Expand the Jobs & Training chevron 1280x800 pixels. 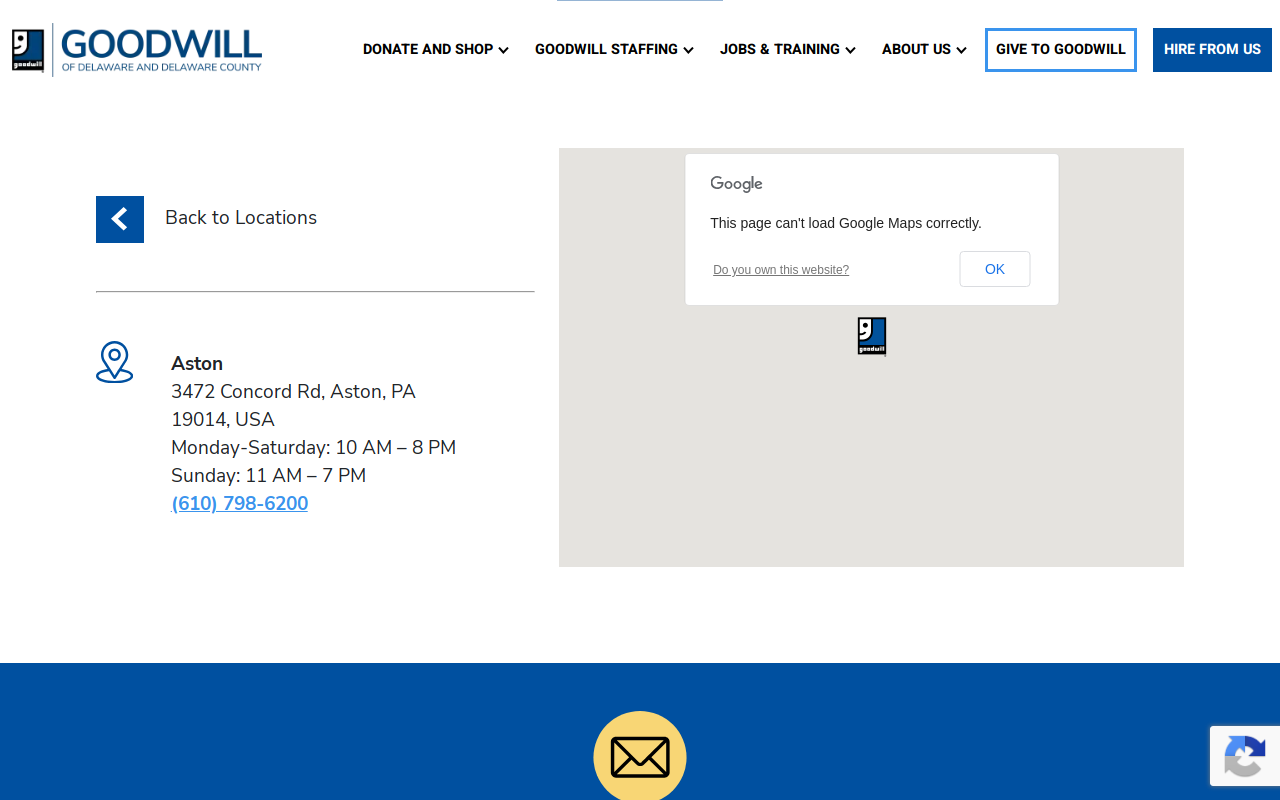click(x=850, y=50)
